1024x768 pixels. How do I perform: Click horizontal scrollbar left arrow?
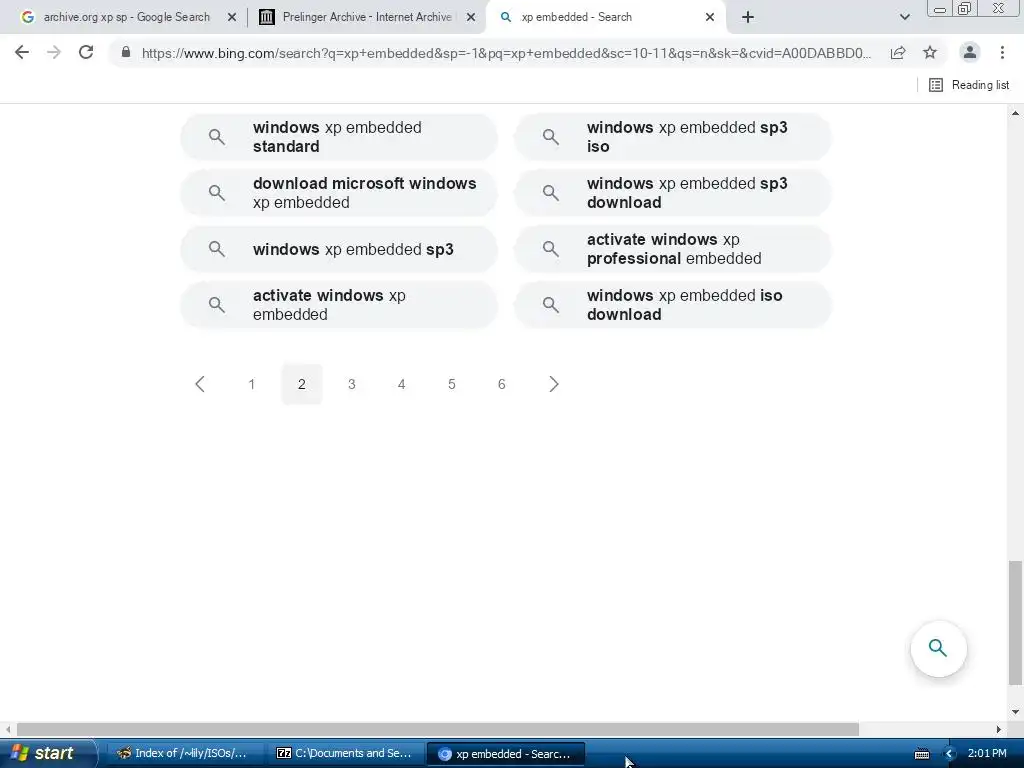8,729
